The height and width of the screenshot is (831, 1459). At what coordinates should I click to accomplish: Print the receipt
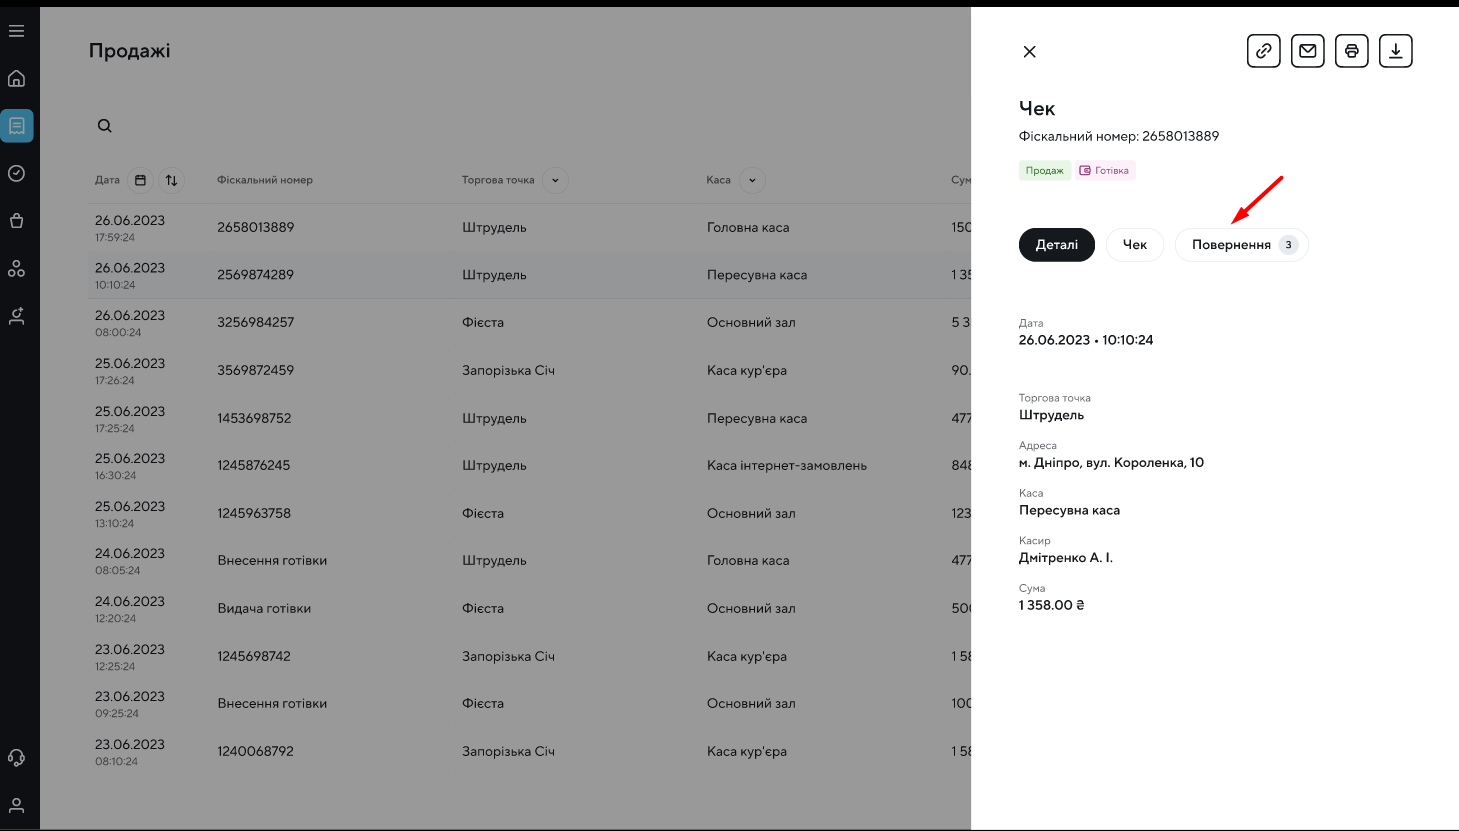click(1351, 51)
